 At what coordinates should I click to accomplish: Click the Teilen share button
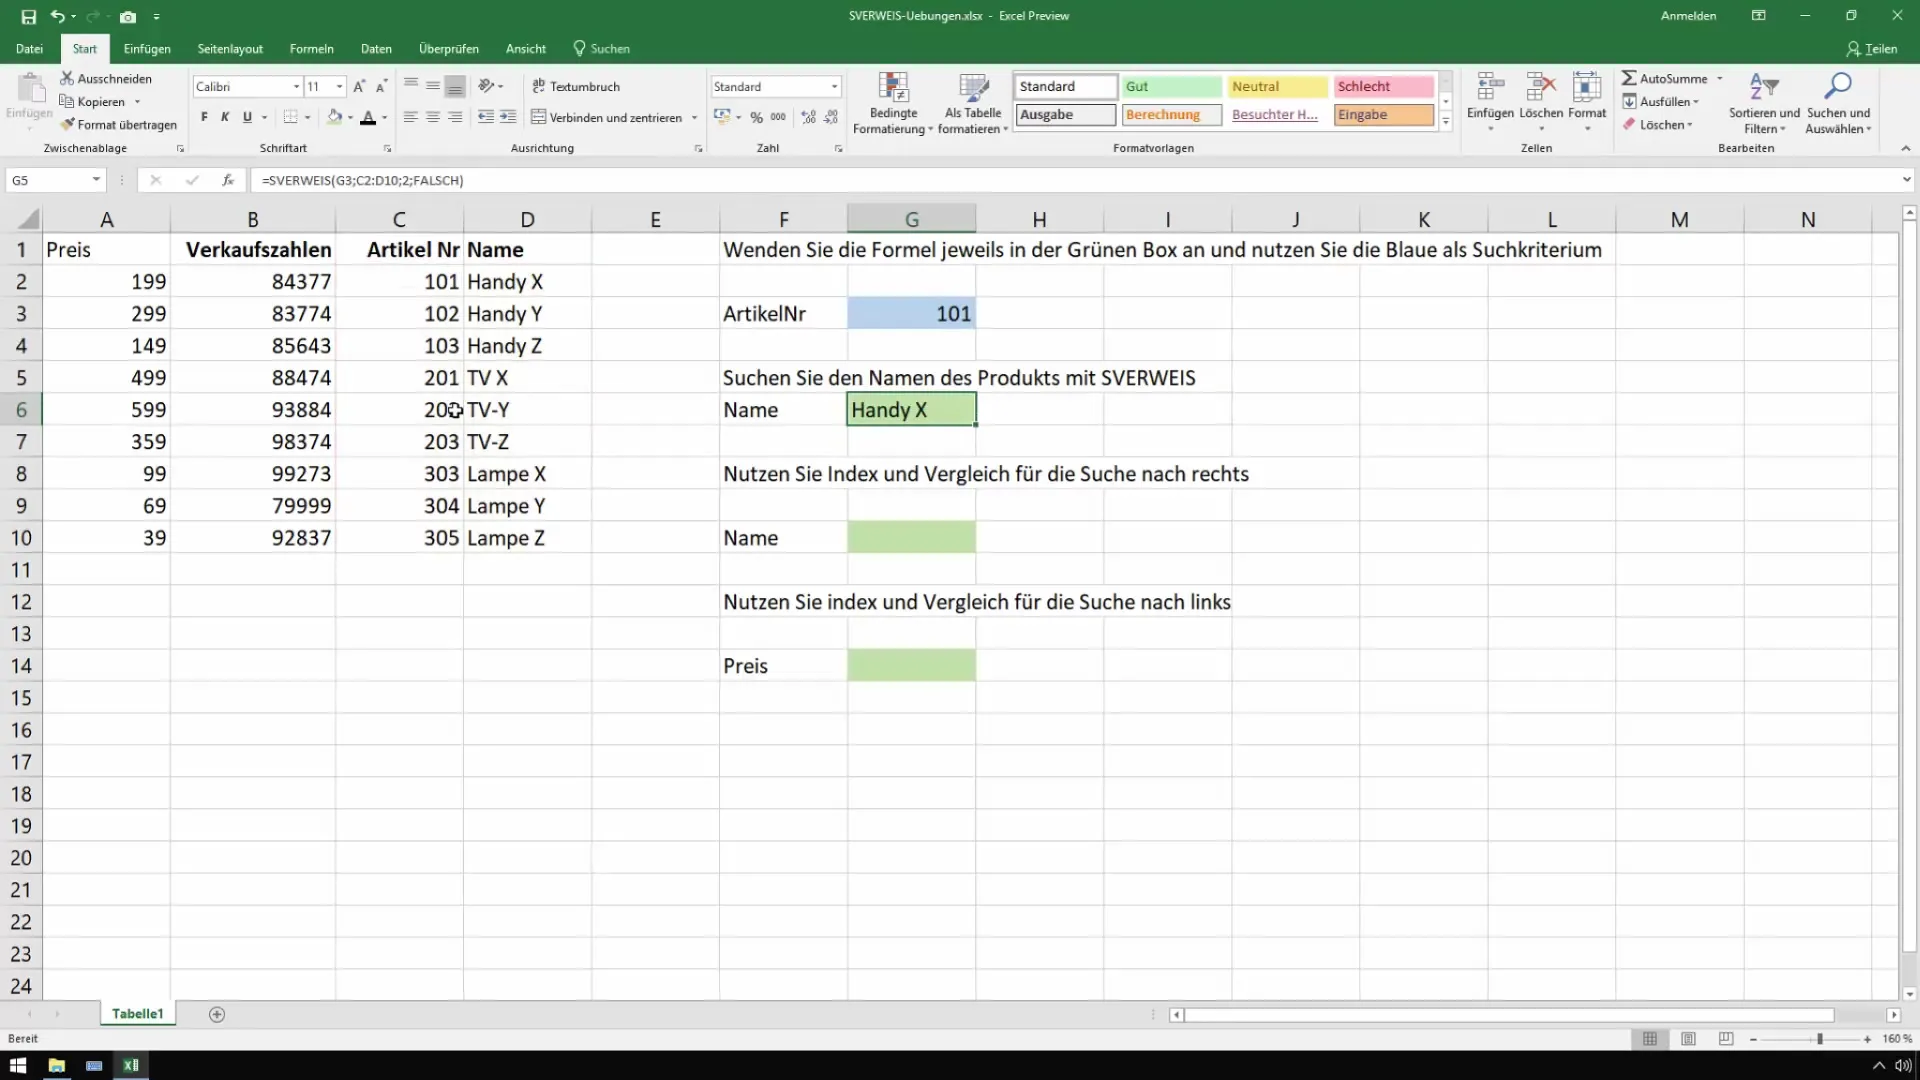point(1872,48)
